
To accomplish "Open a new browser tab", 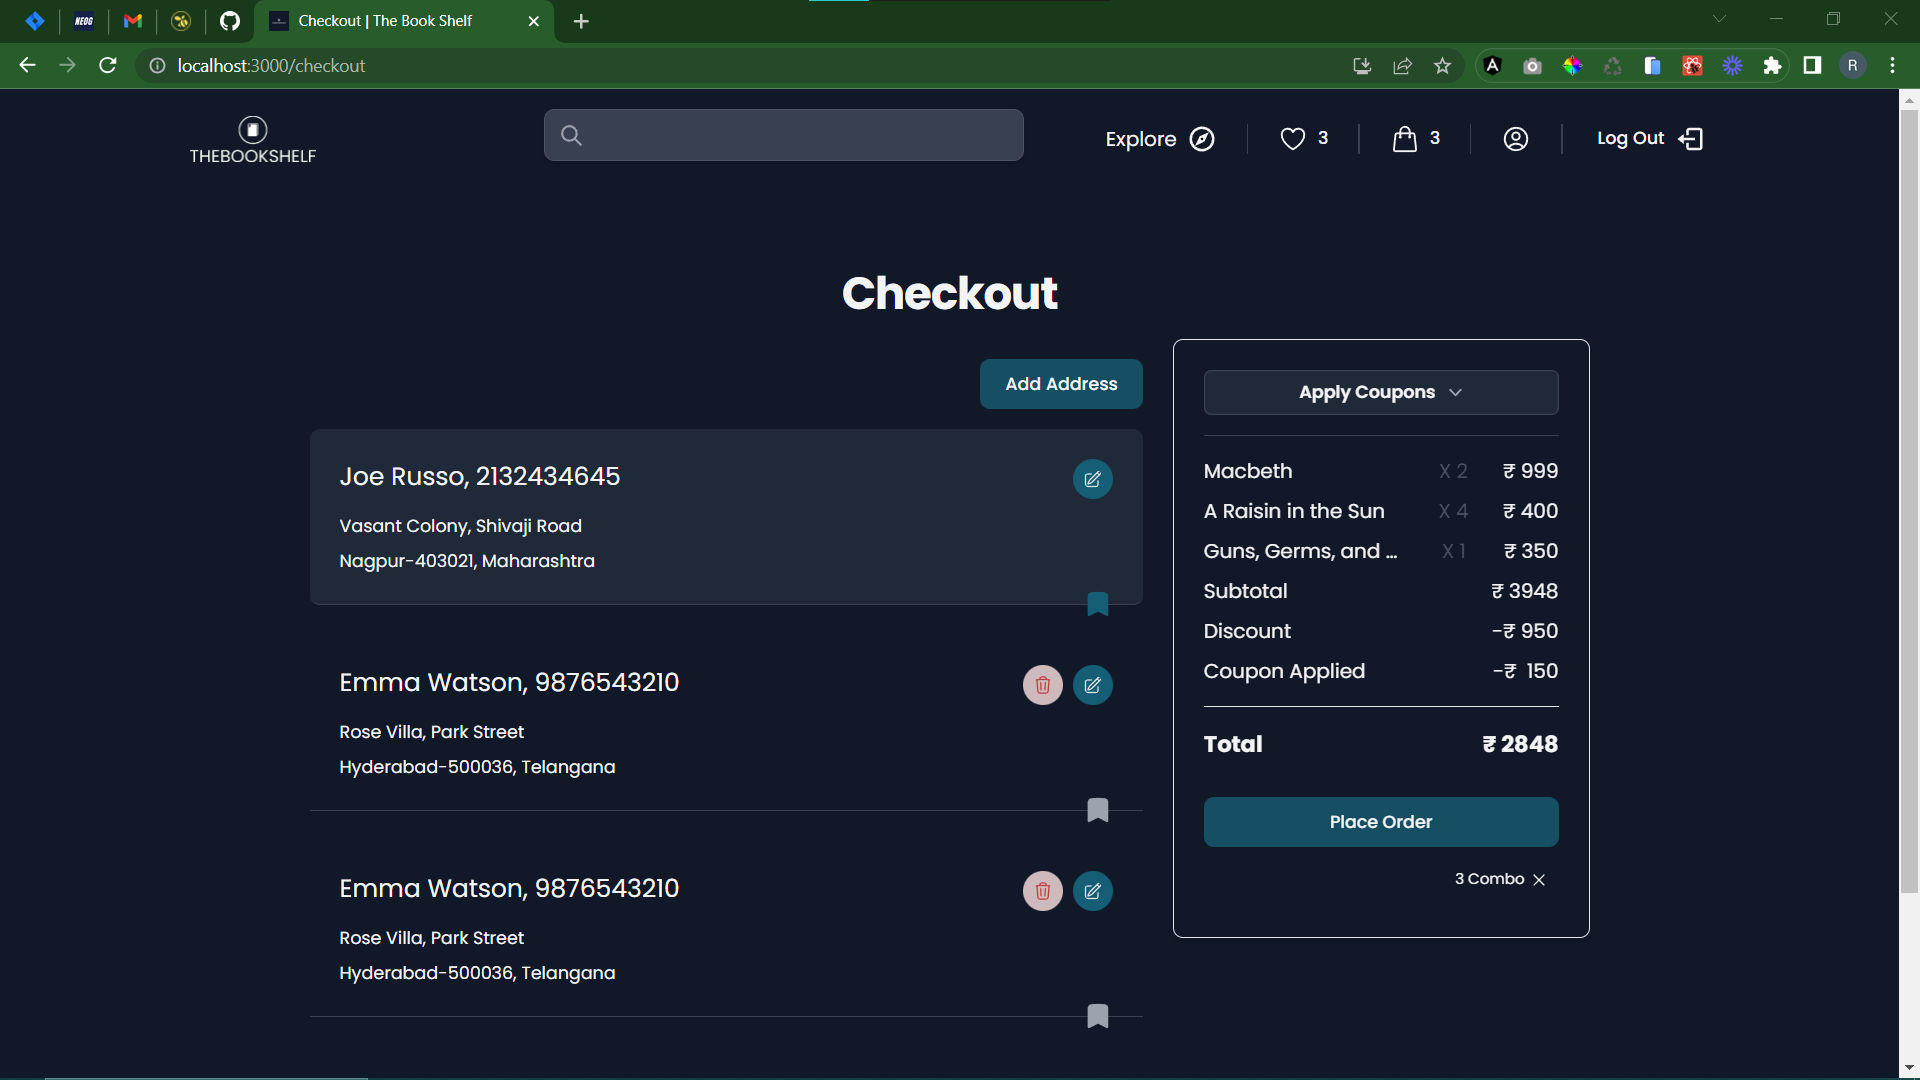I will [x=581, y=21].
